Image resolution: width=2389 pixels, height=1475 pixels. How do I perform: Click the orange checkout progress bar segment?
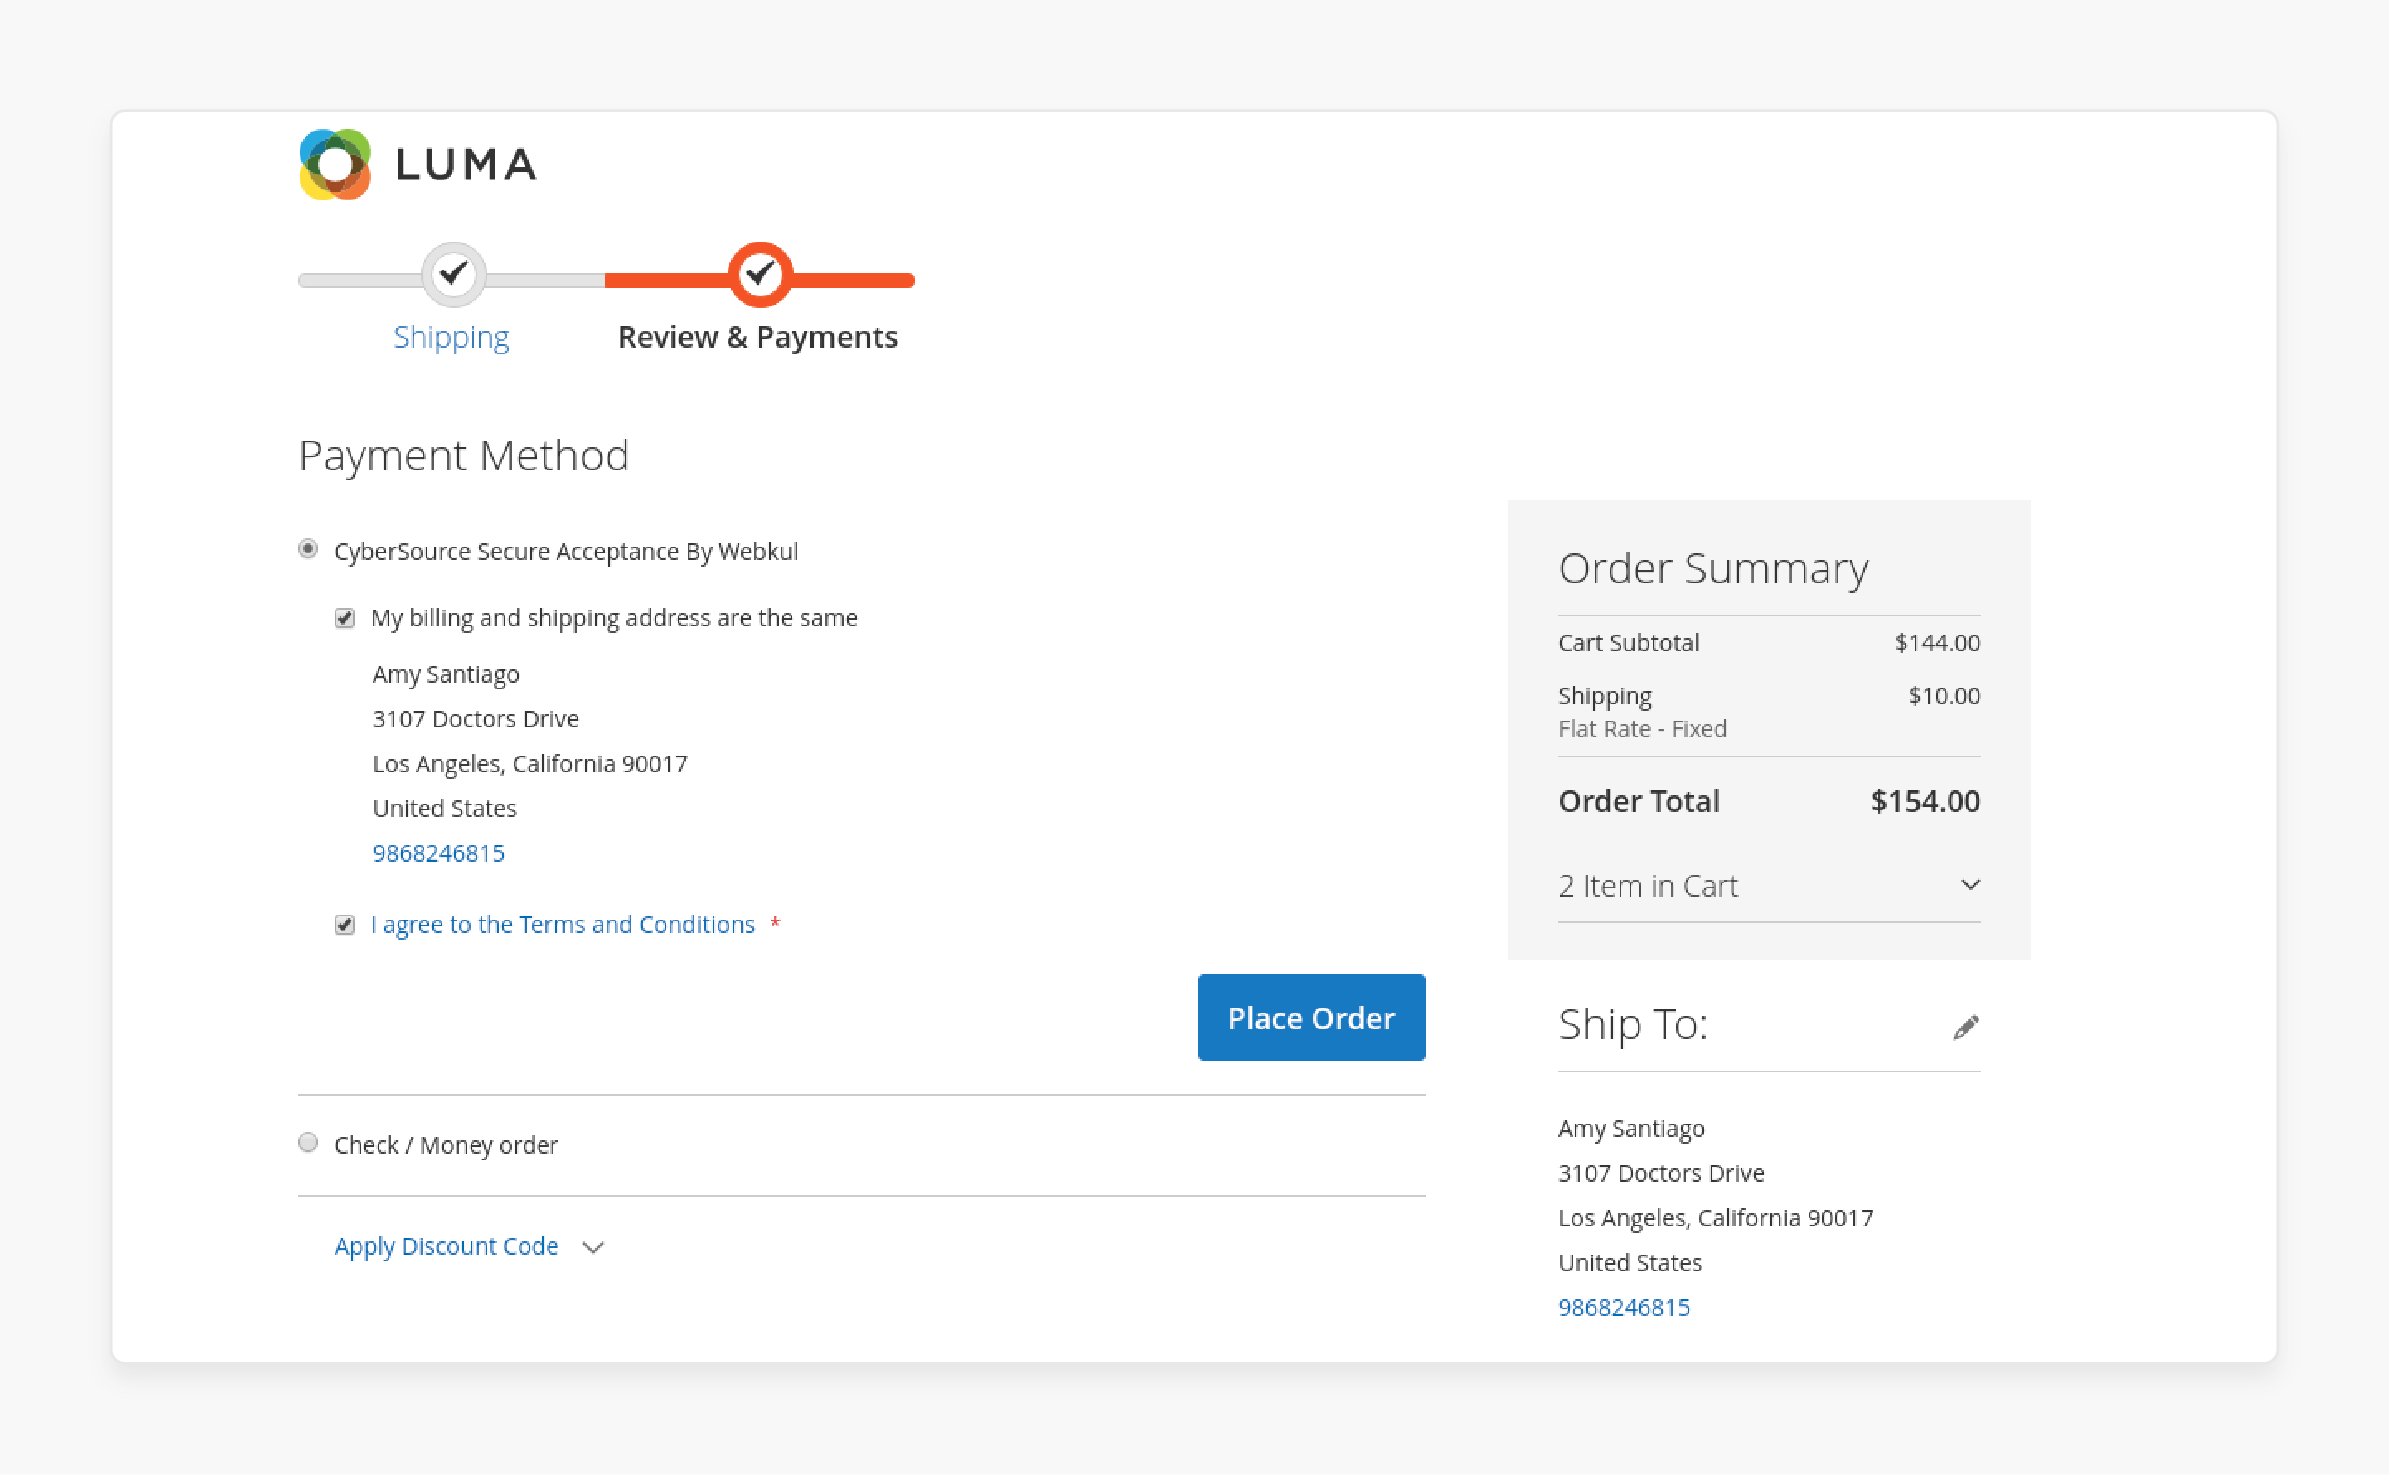click(760, 281)
